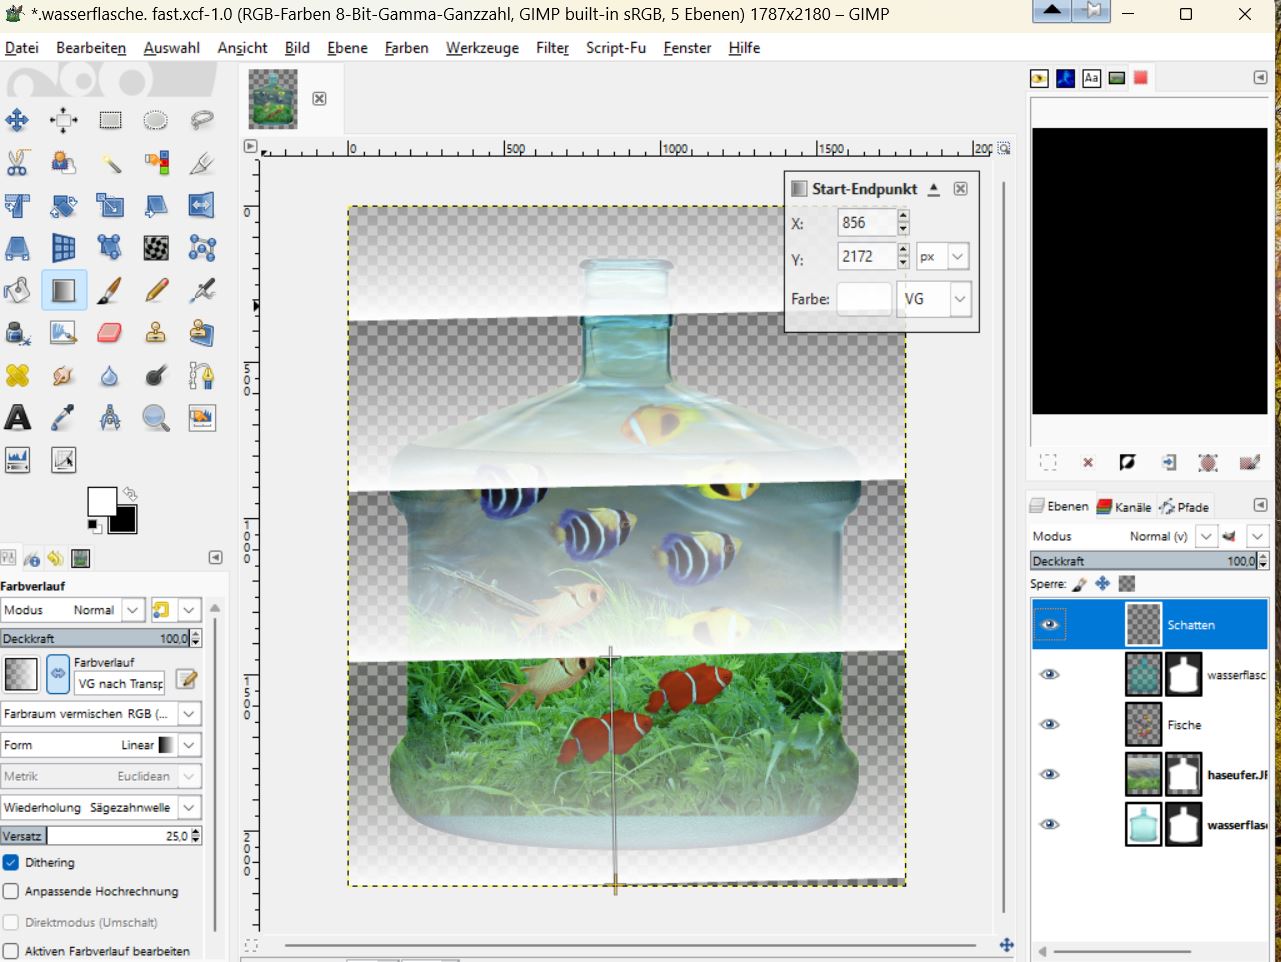
Task: Select the Move tool in toolbox
Action: click(x=17, y=121)
